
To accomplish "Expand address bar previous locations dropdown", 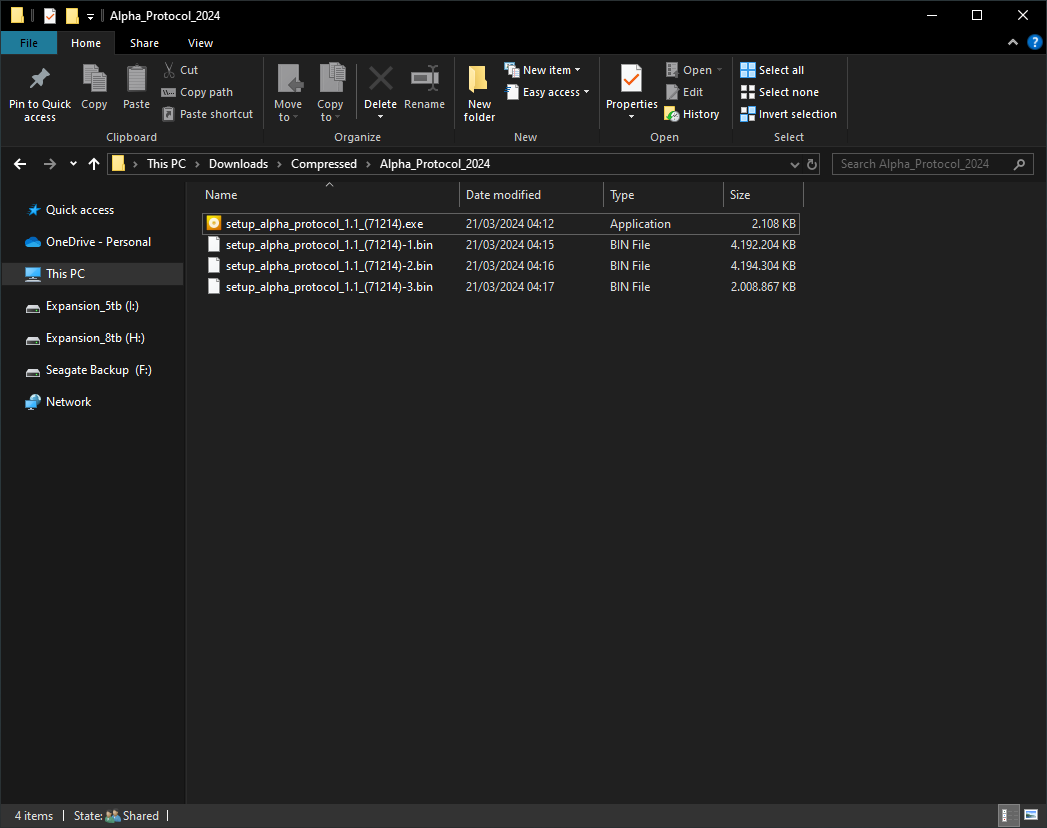I will click(795, 164).
